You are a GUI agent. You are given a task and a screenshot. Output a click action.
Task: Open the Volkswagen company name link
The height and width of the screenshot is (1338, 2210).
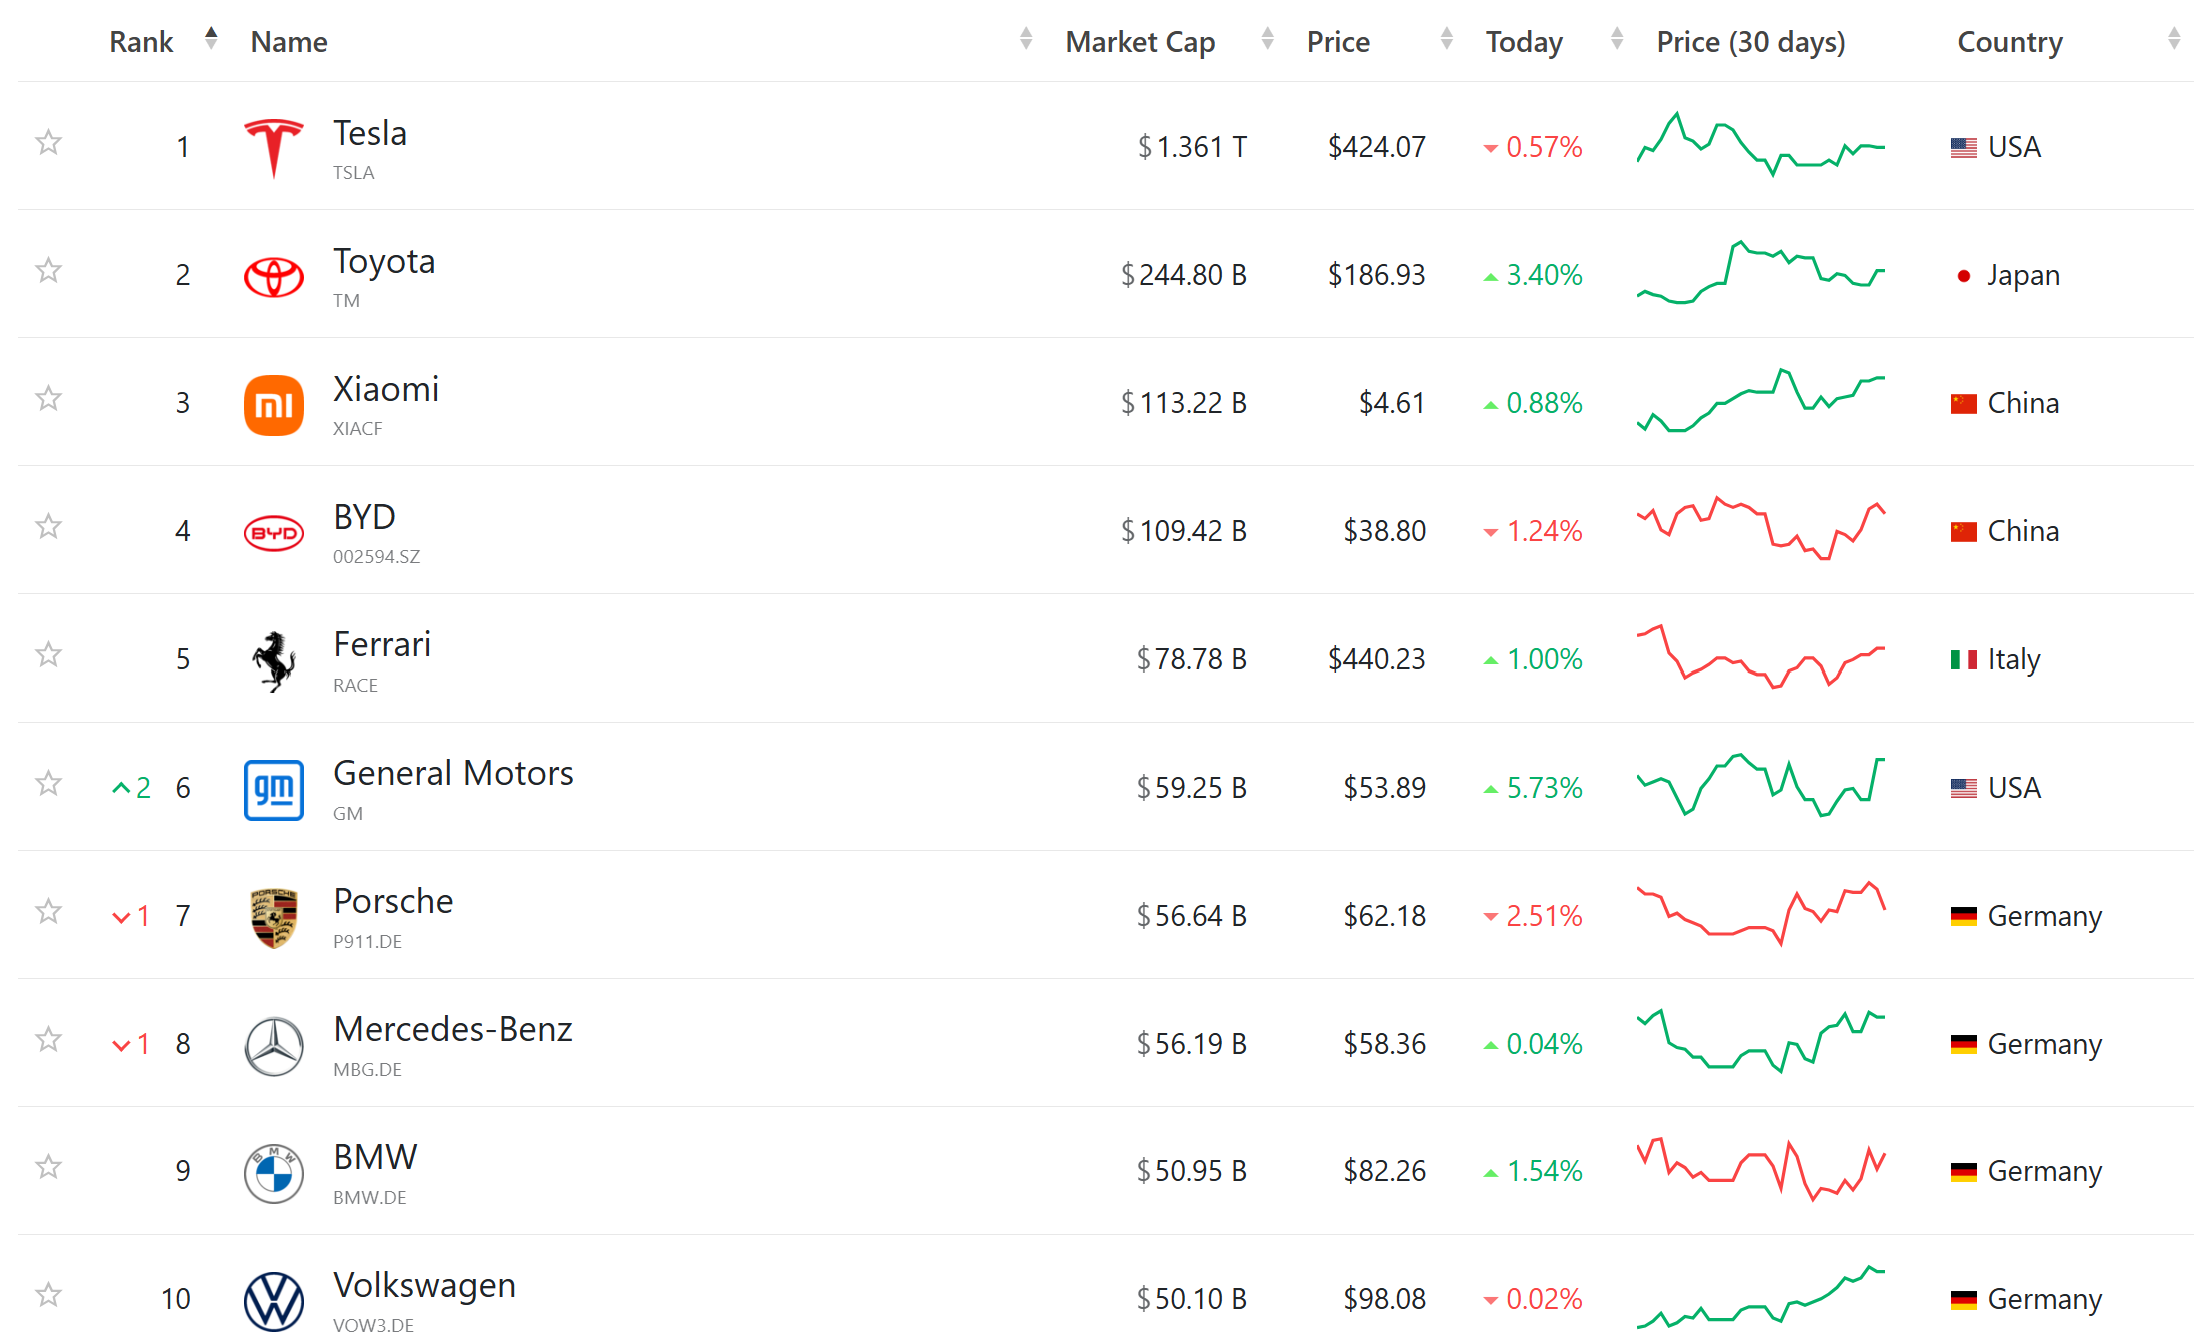tap(424, 1285)
